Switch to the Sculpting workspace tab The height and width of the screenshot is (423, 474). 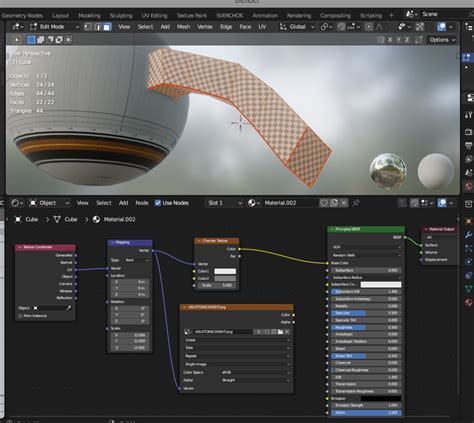(121, 15)
